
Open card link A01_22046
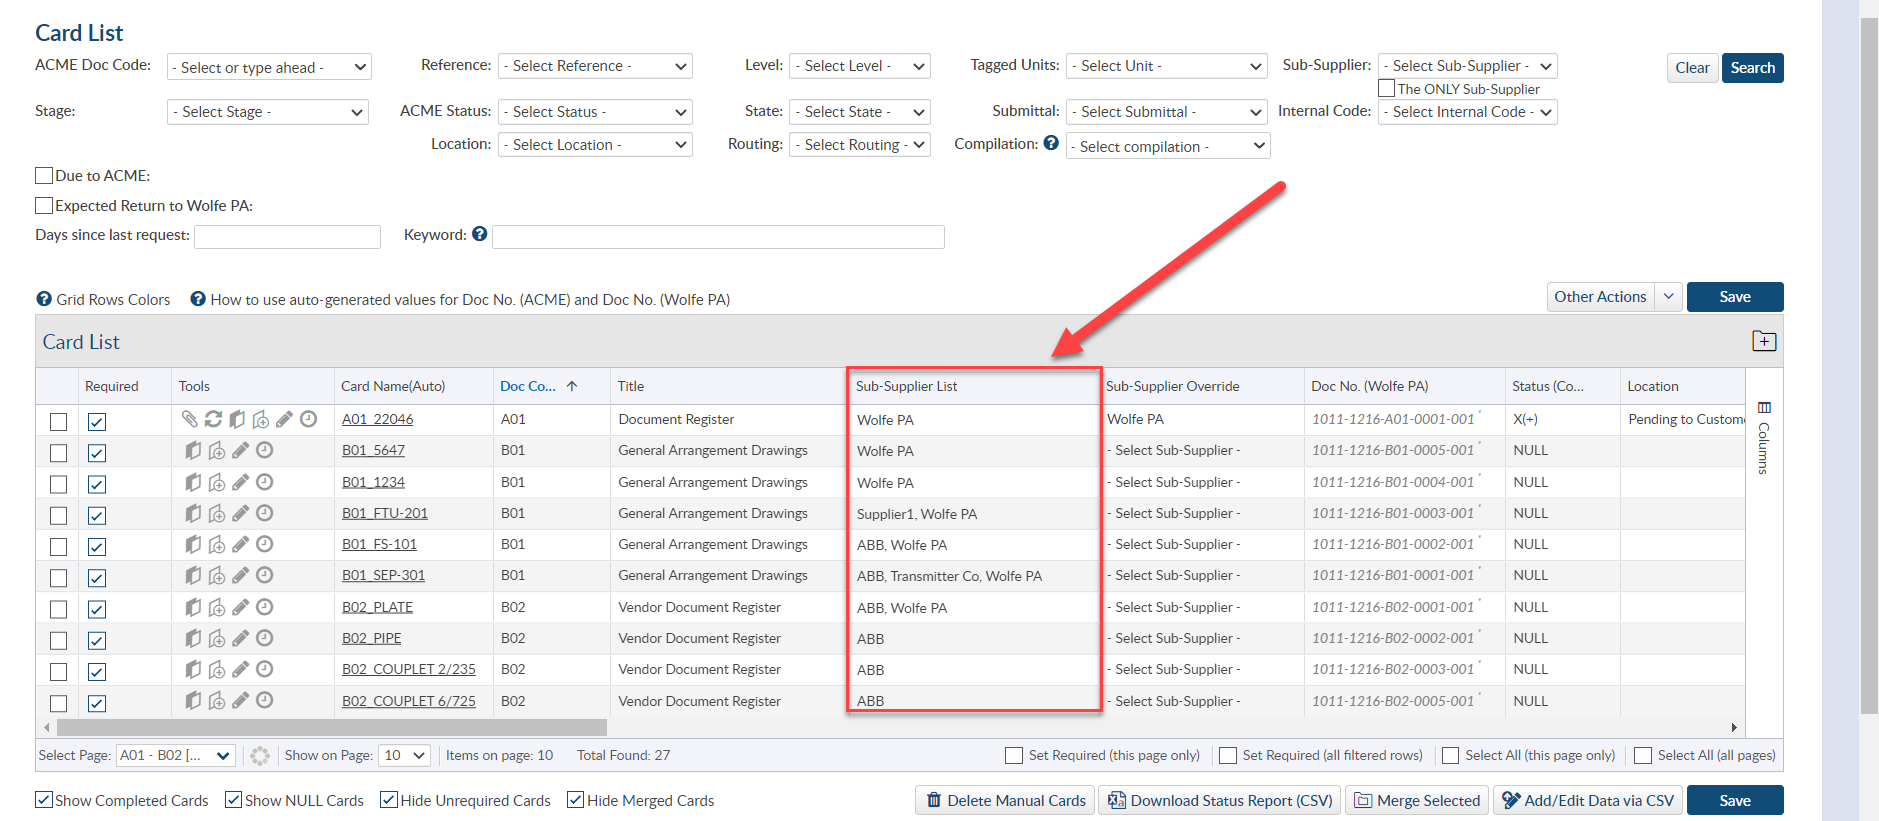pos(377,419)
